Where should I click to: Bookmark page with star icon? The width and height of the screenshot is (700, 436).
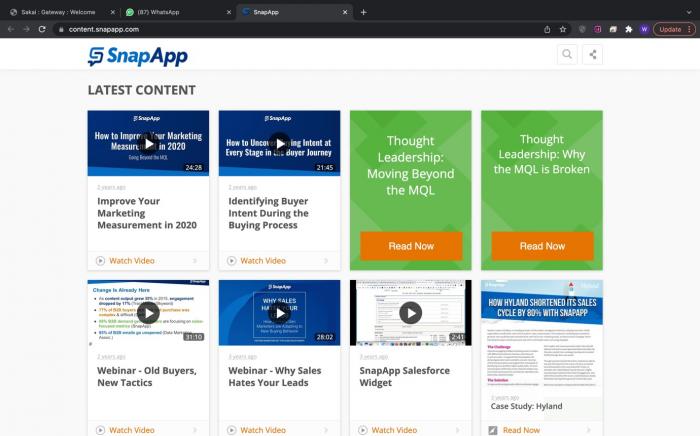tap(562, 29)
